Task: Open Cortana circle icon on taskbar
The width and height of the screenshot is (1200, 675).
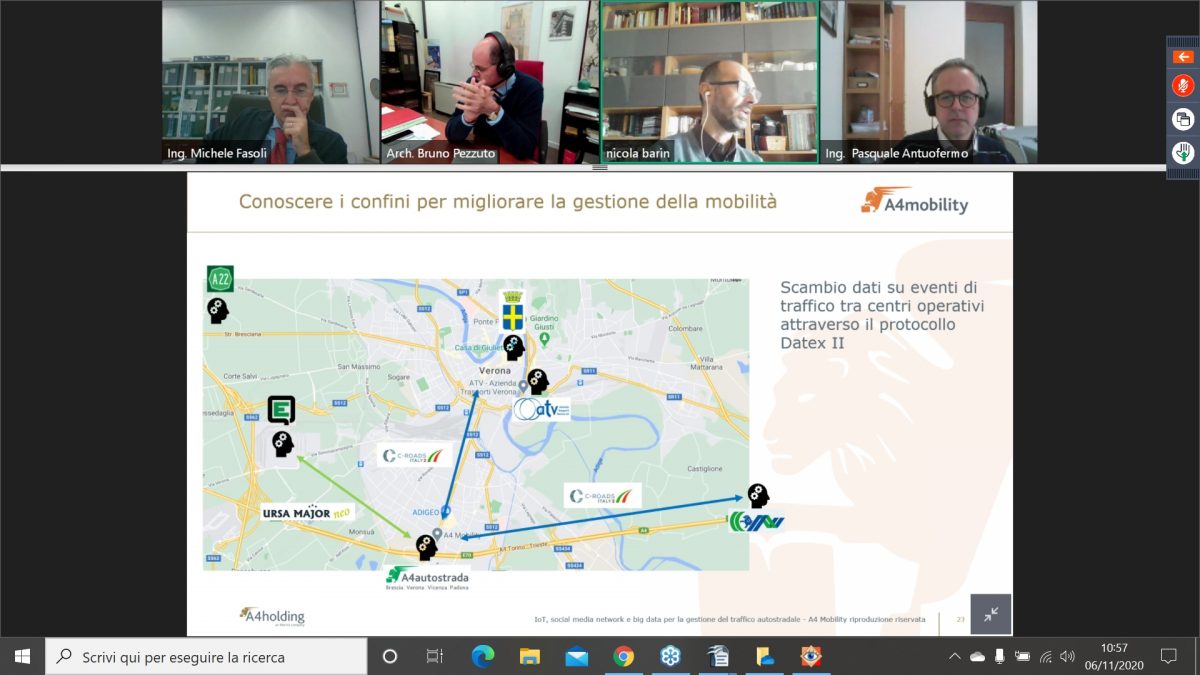Action: [x=390, y=657]
